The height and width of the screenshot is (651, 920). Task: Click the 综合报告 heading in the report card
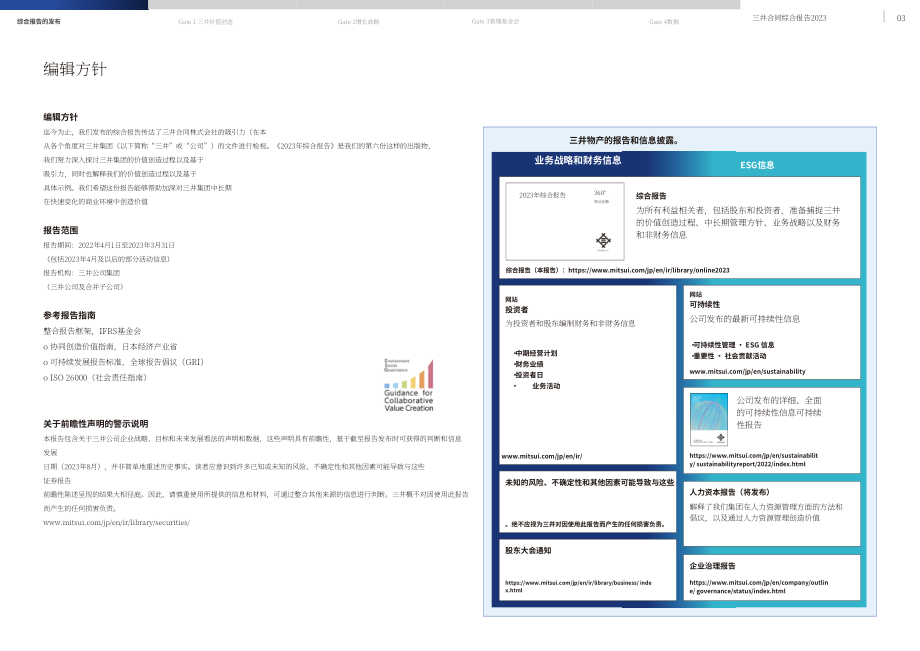(x=651, y=196)
